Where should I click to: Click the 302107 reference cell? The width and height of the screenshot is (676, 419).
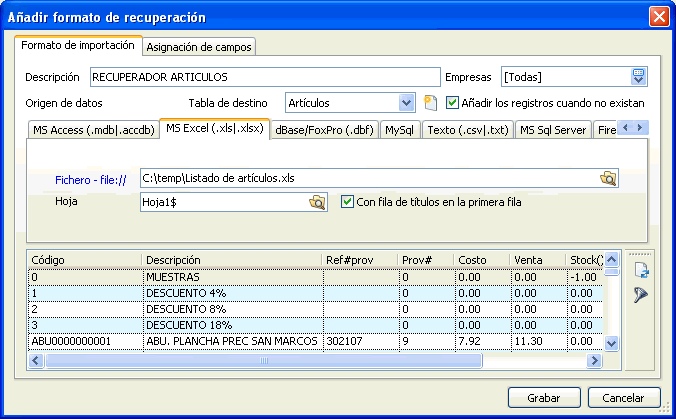(361, 341)
